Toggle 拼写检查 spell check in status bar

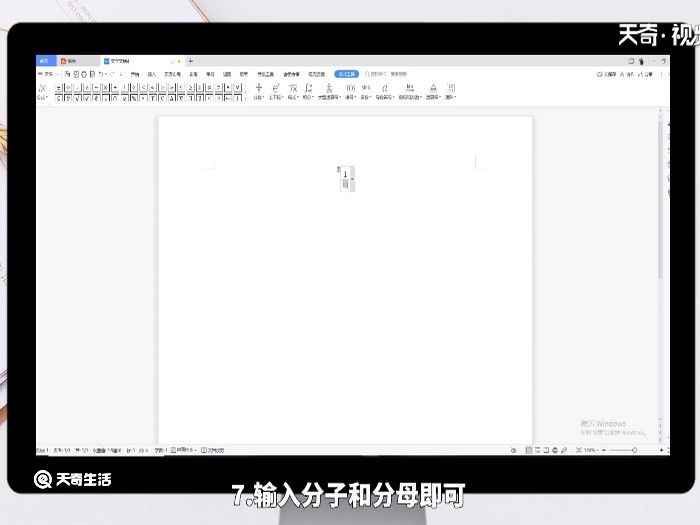point(183,450)
